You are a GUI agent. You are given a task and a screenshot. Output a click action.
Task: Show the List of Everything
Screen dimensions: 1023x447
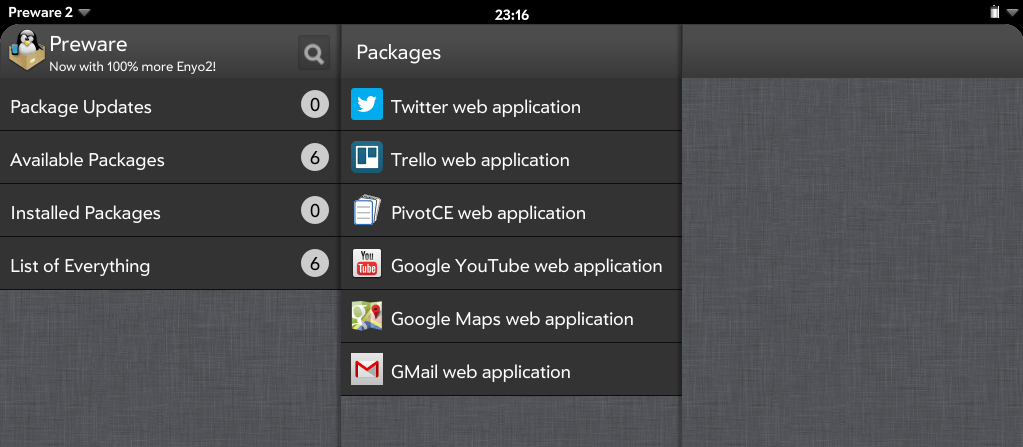(150, 265)
